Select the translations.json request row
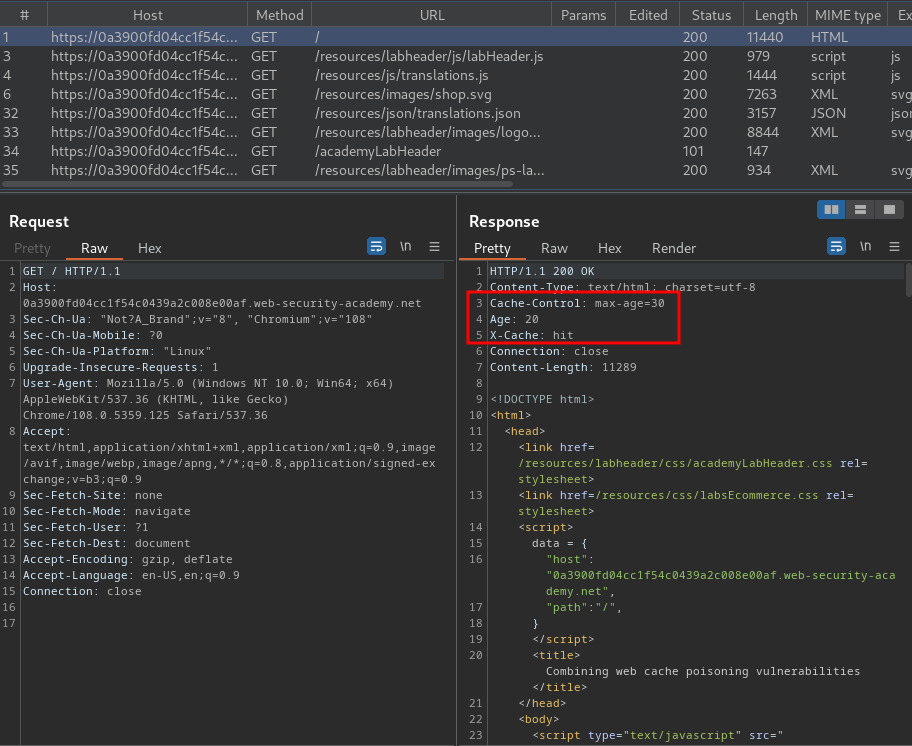The height and width of the screenshot is (746, 912). 456,113
